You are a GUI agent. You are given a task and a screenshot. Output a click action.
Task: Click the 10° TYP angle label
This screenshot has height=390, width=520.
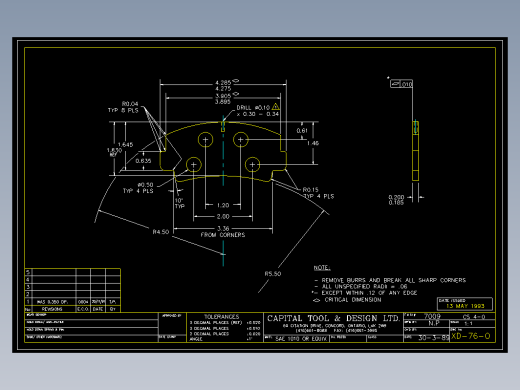tap(179, 203)
